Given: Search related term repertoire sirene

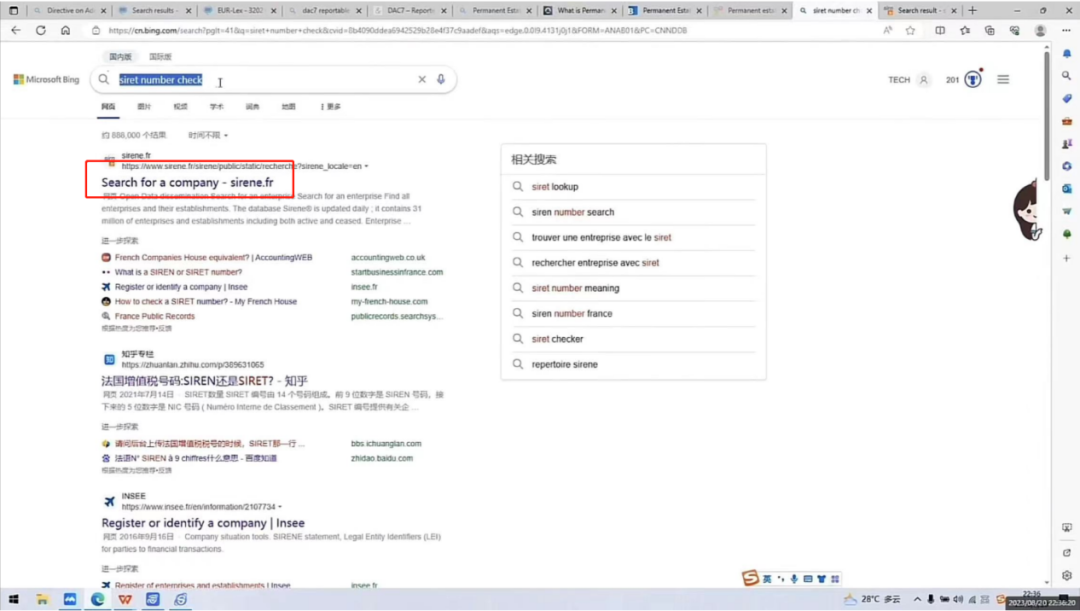Looking at the screenshot, I should click(565, 364).
